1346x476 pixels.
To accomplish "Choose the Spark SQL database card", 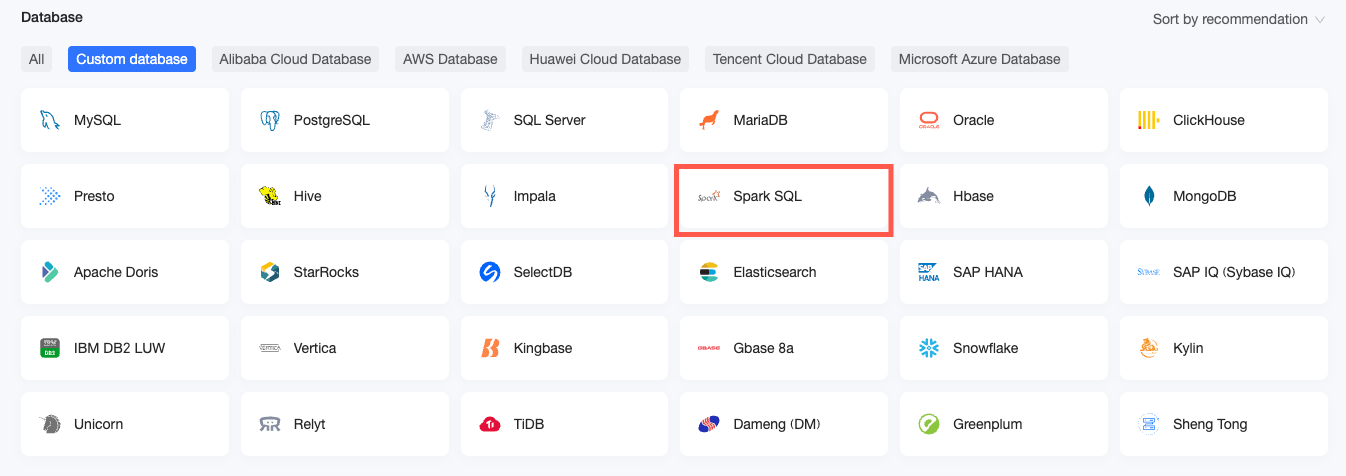I will [x=783, y=196].
